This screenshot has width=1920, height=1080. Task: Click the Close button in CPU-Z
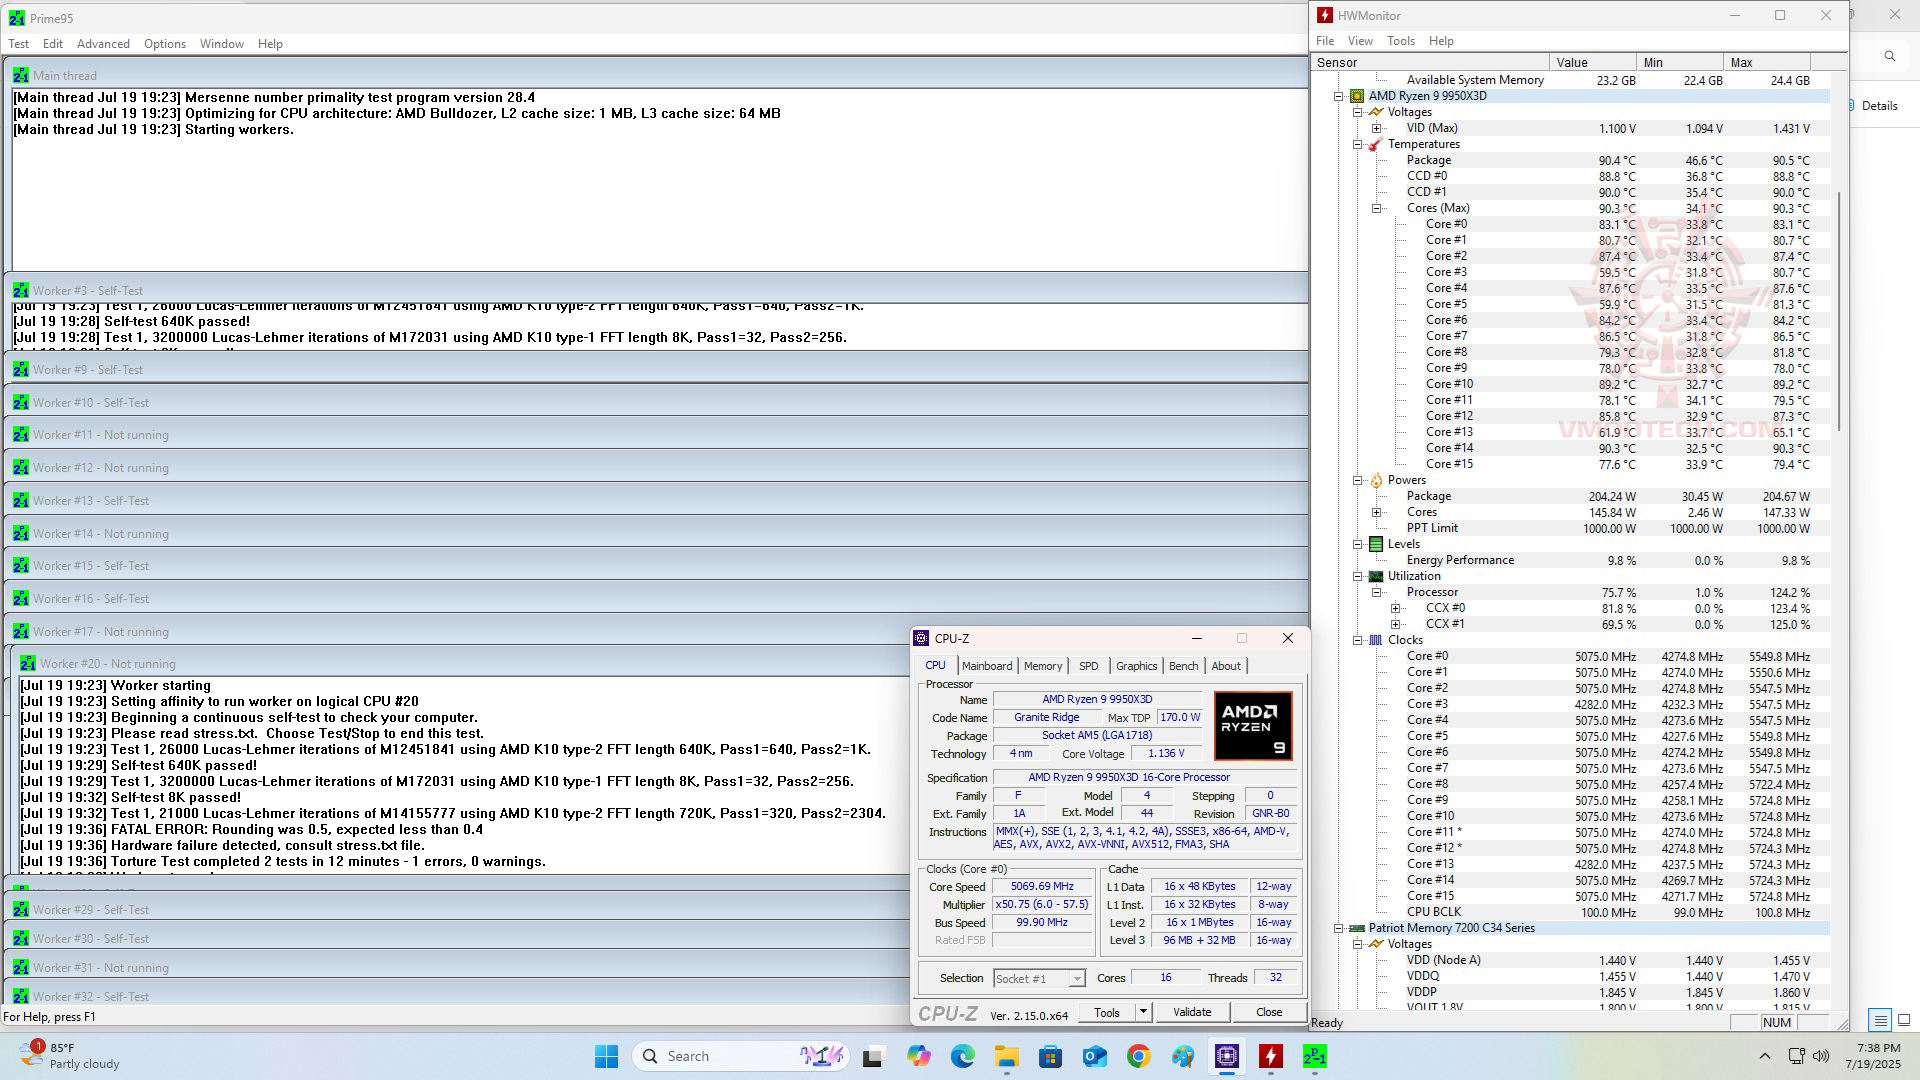[x=1268, y=1012]
